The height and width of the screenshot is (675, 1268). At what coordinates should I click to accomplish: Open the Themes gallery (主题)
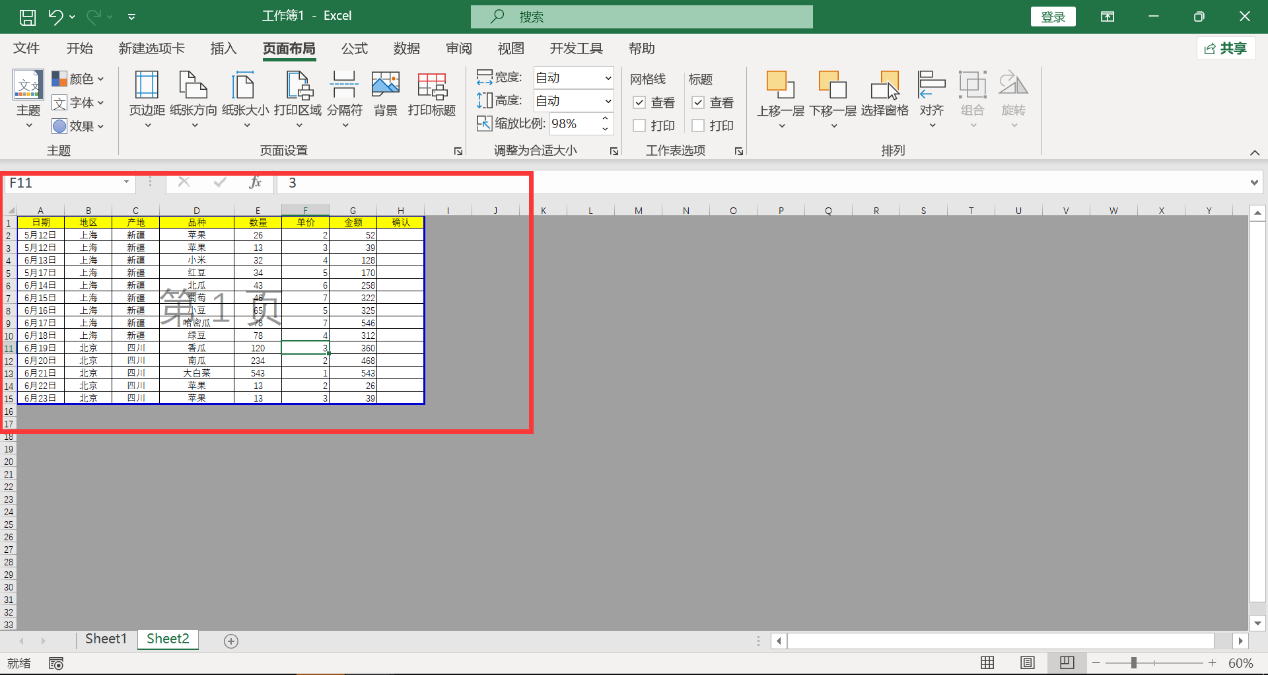[x=28, y=100]
